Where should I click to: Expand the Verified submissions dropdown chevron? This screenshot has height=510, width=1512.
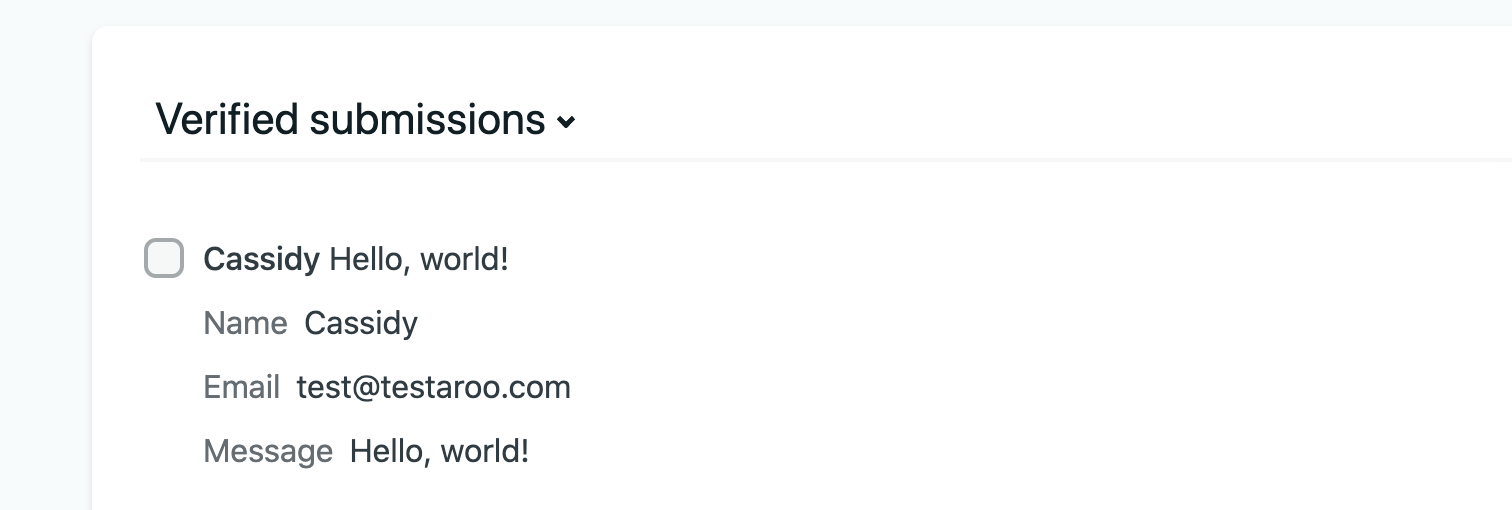(x=566, y=122)
